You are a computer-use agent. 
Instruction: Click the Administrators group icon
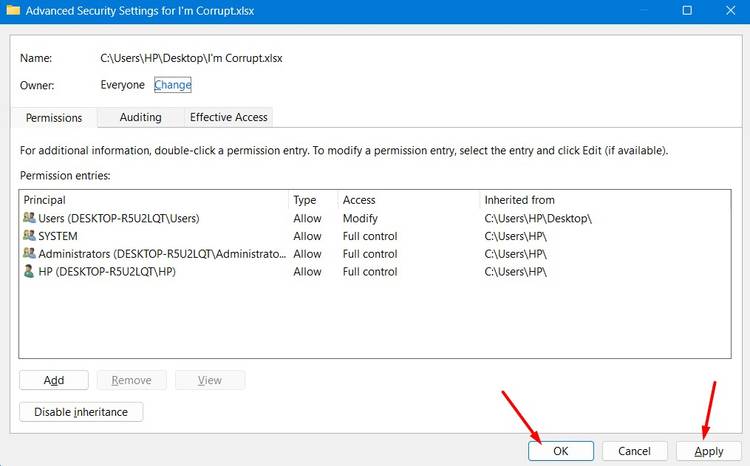click(29, 253)
